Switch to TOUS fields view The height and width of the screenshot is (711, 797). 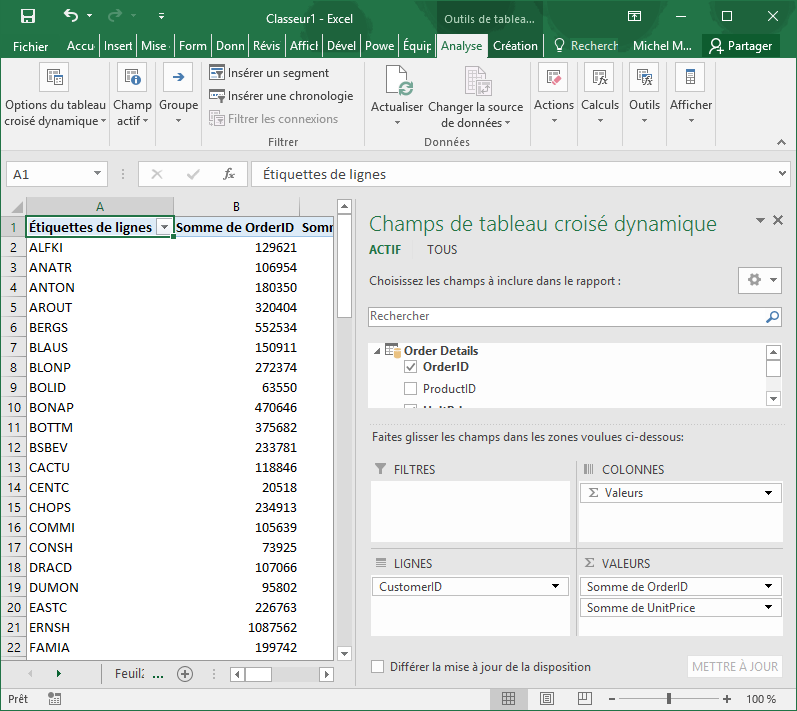[442, 250]
